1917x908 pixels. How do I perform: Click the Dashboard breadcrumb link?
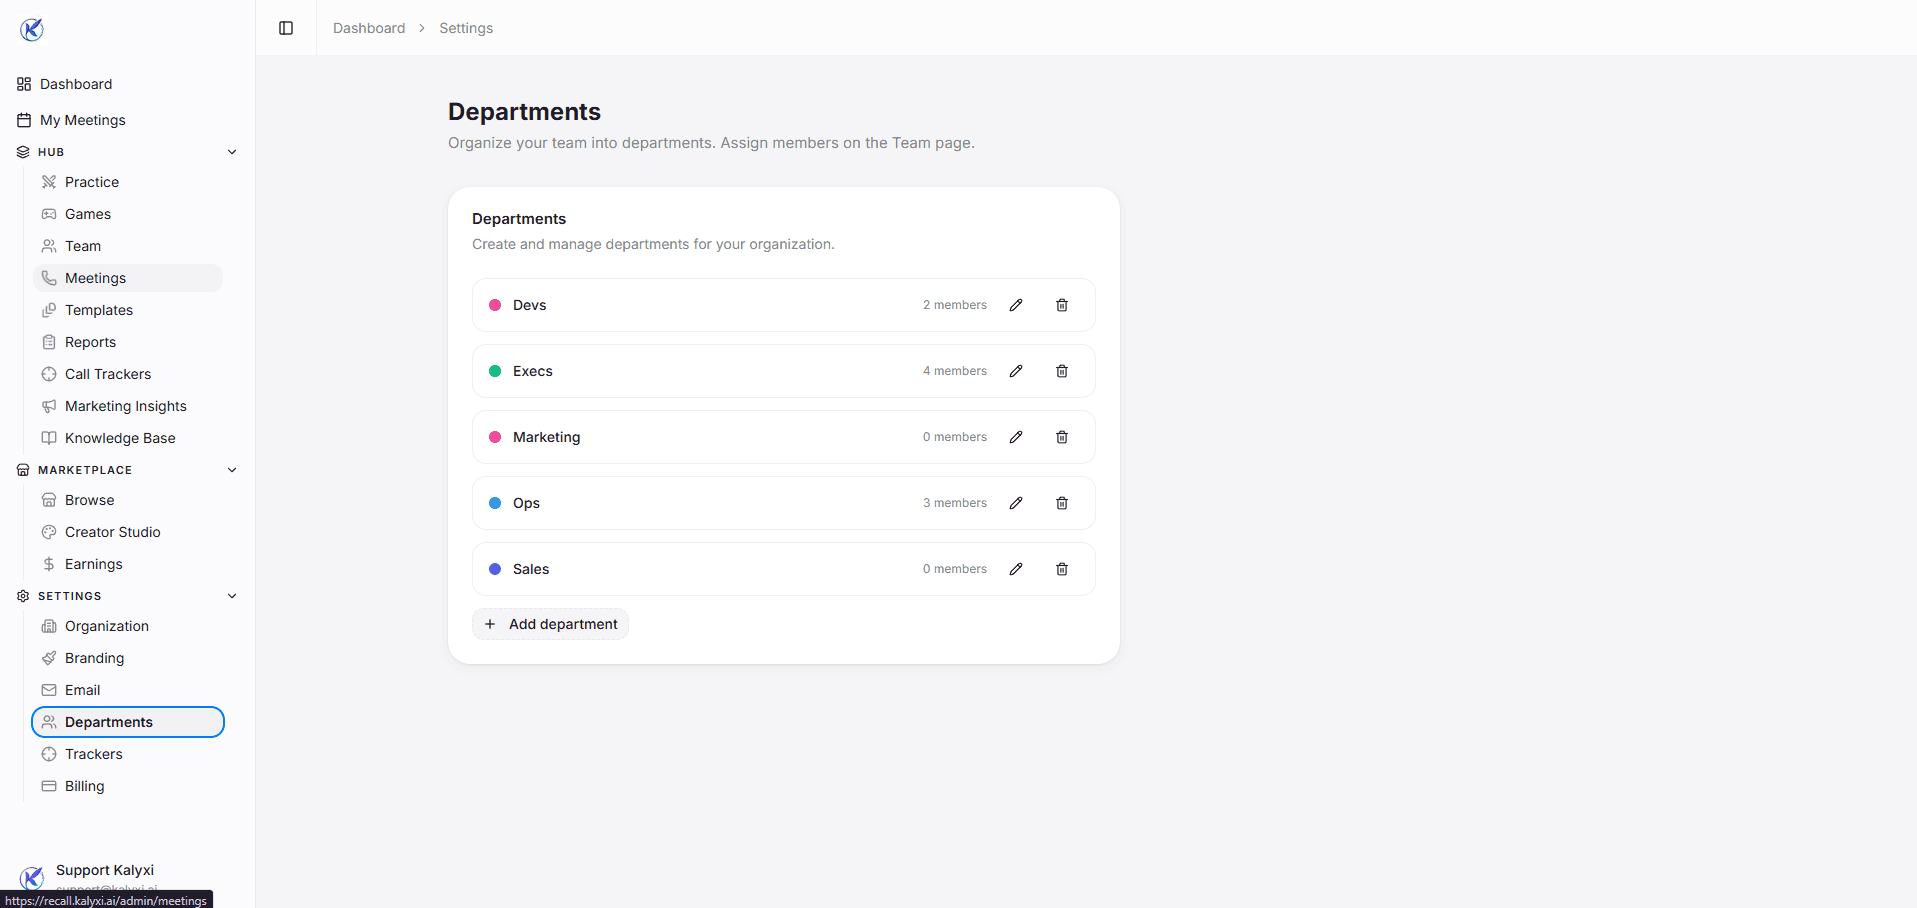[x=369, y=28]
